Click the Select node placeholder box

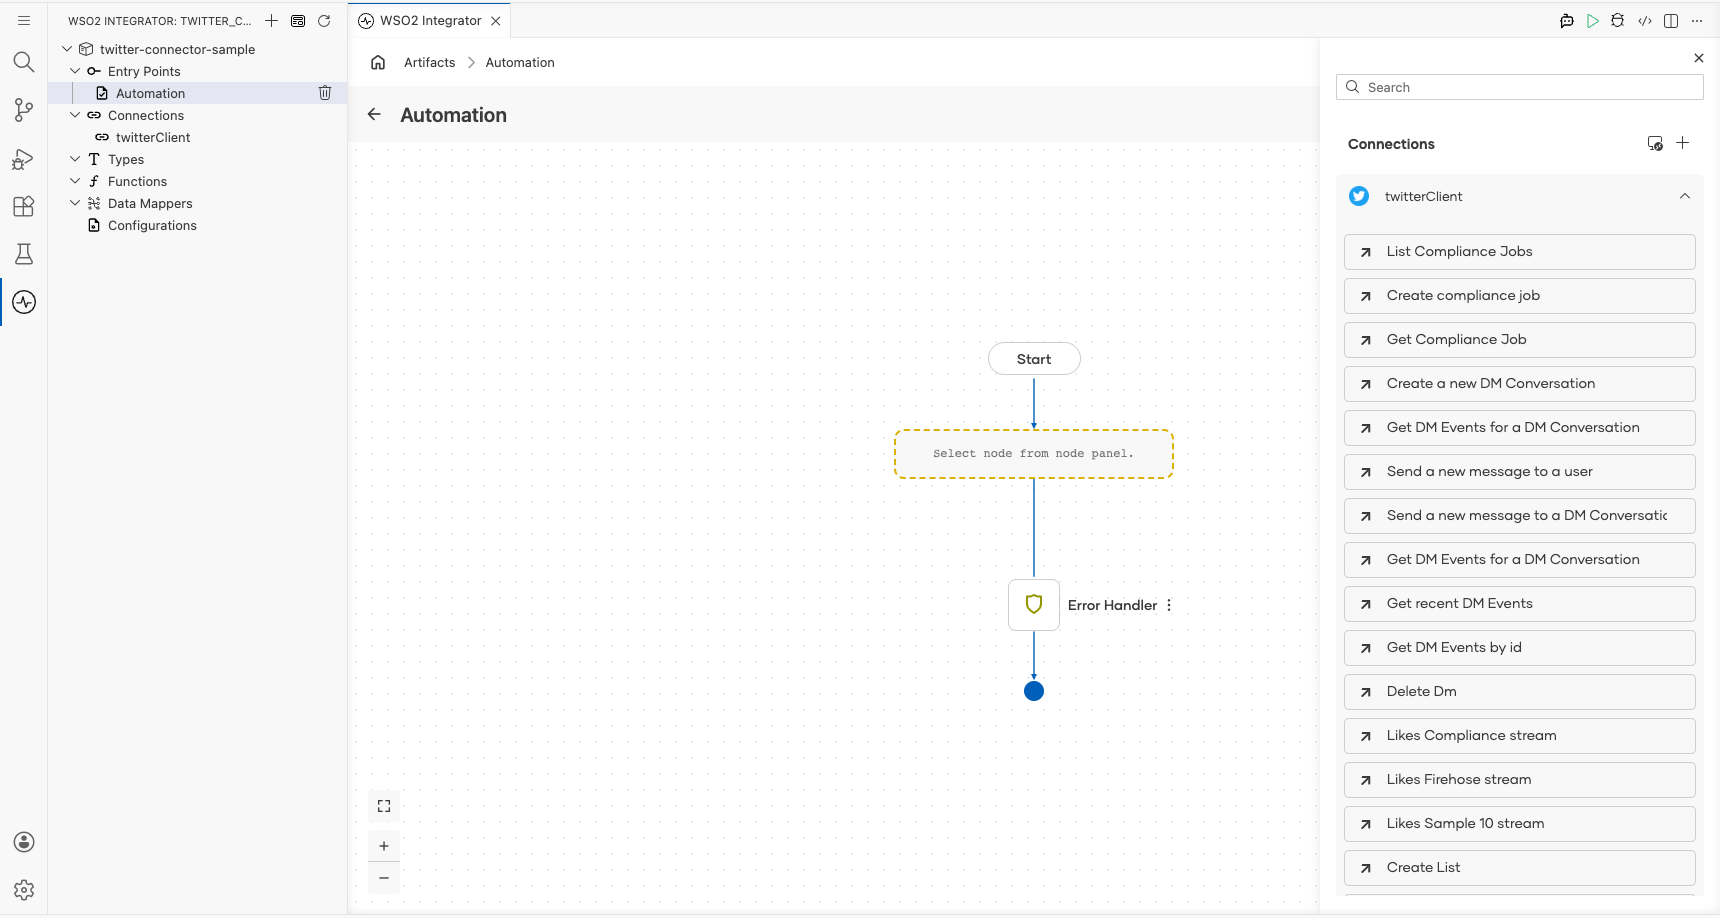point(1034,454)
